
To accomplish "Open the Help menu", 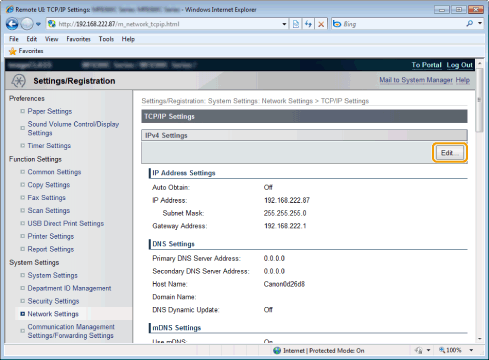I will 128,39.
